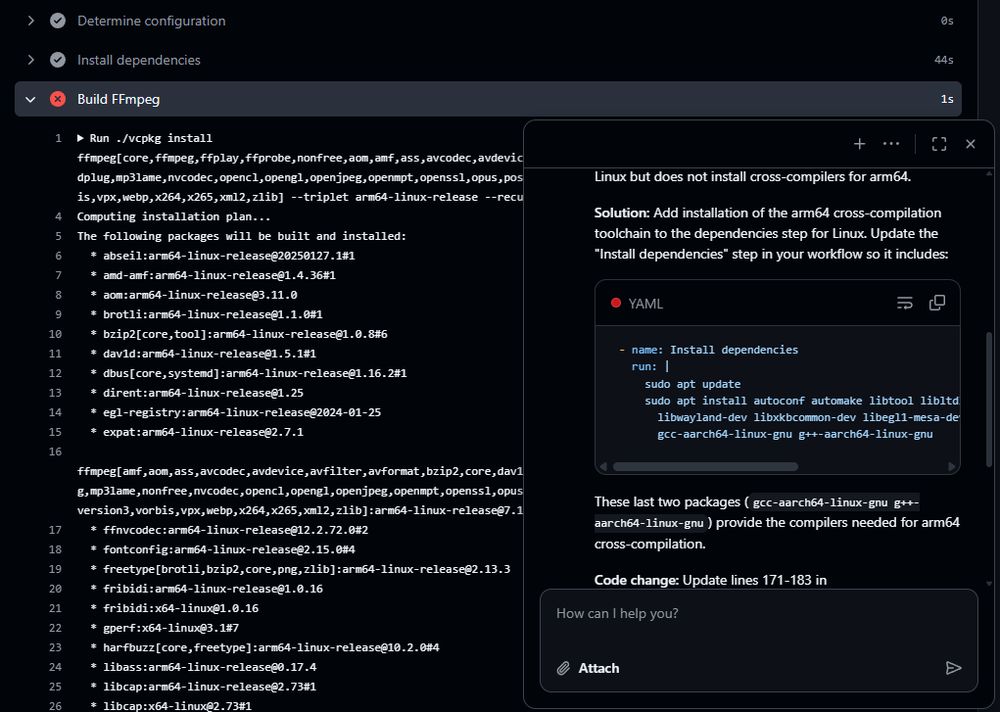Click left arrow of YAML block scrollbar
This screenshot has height=712, width=1000.
(x=604, y=466)
